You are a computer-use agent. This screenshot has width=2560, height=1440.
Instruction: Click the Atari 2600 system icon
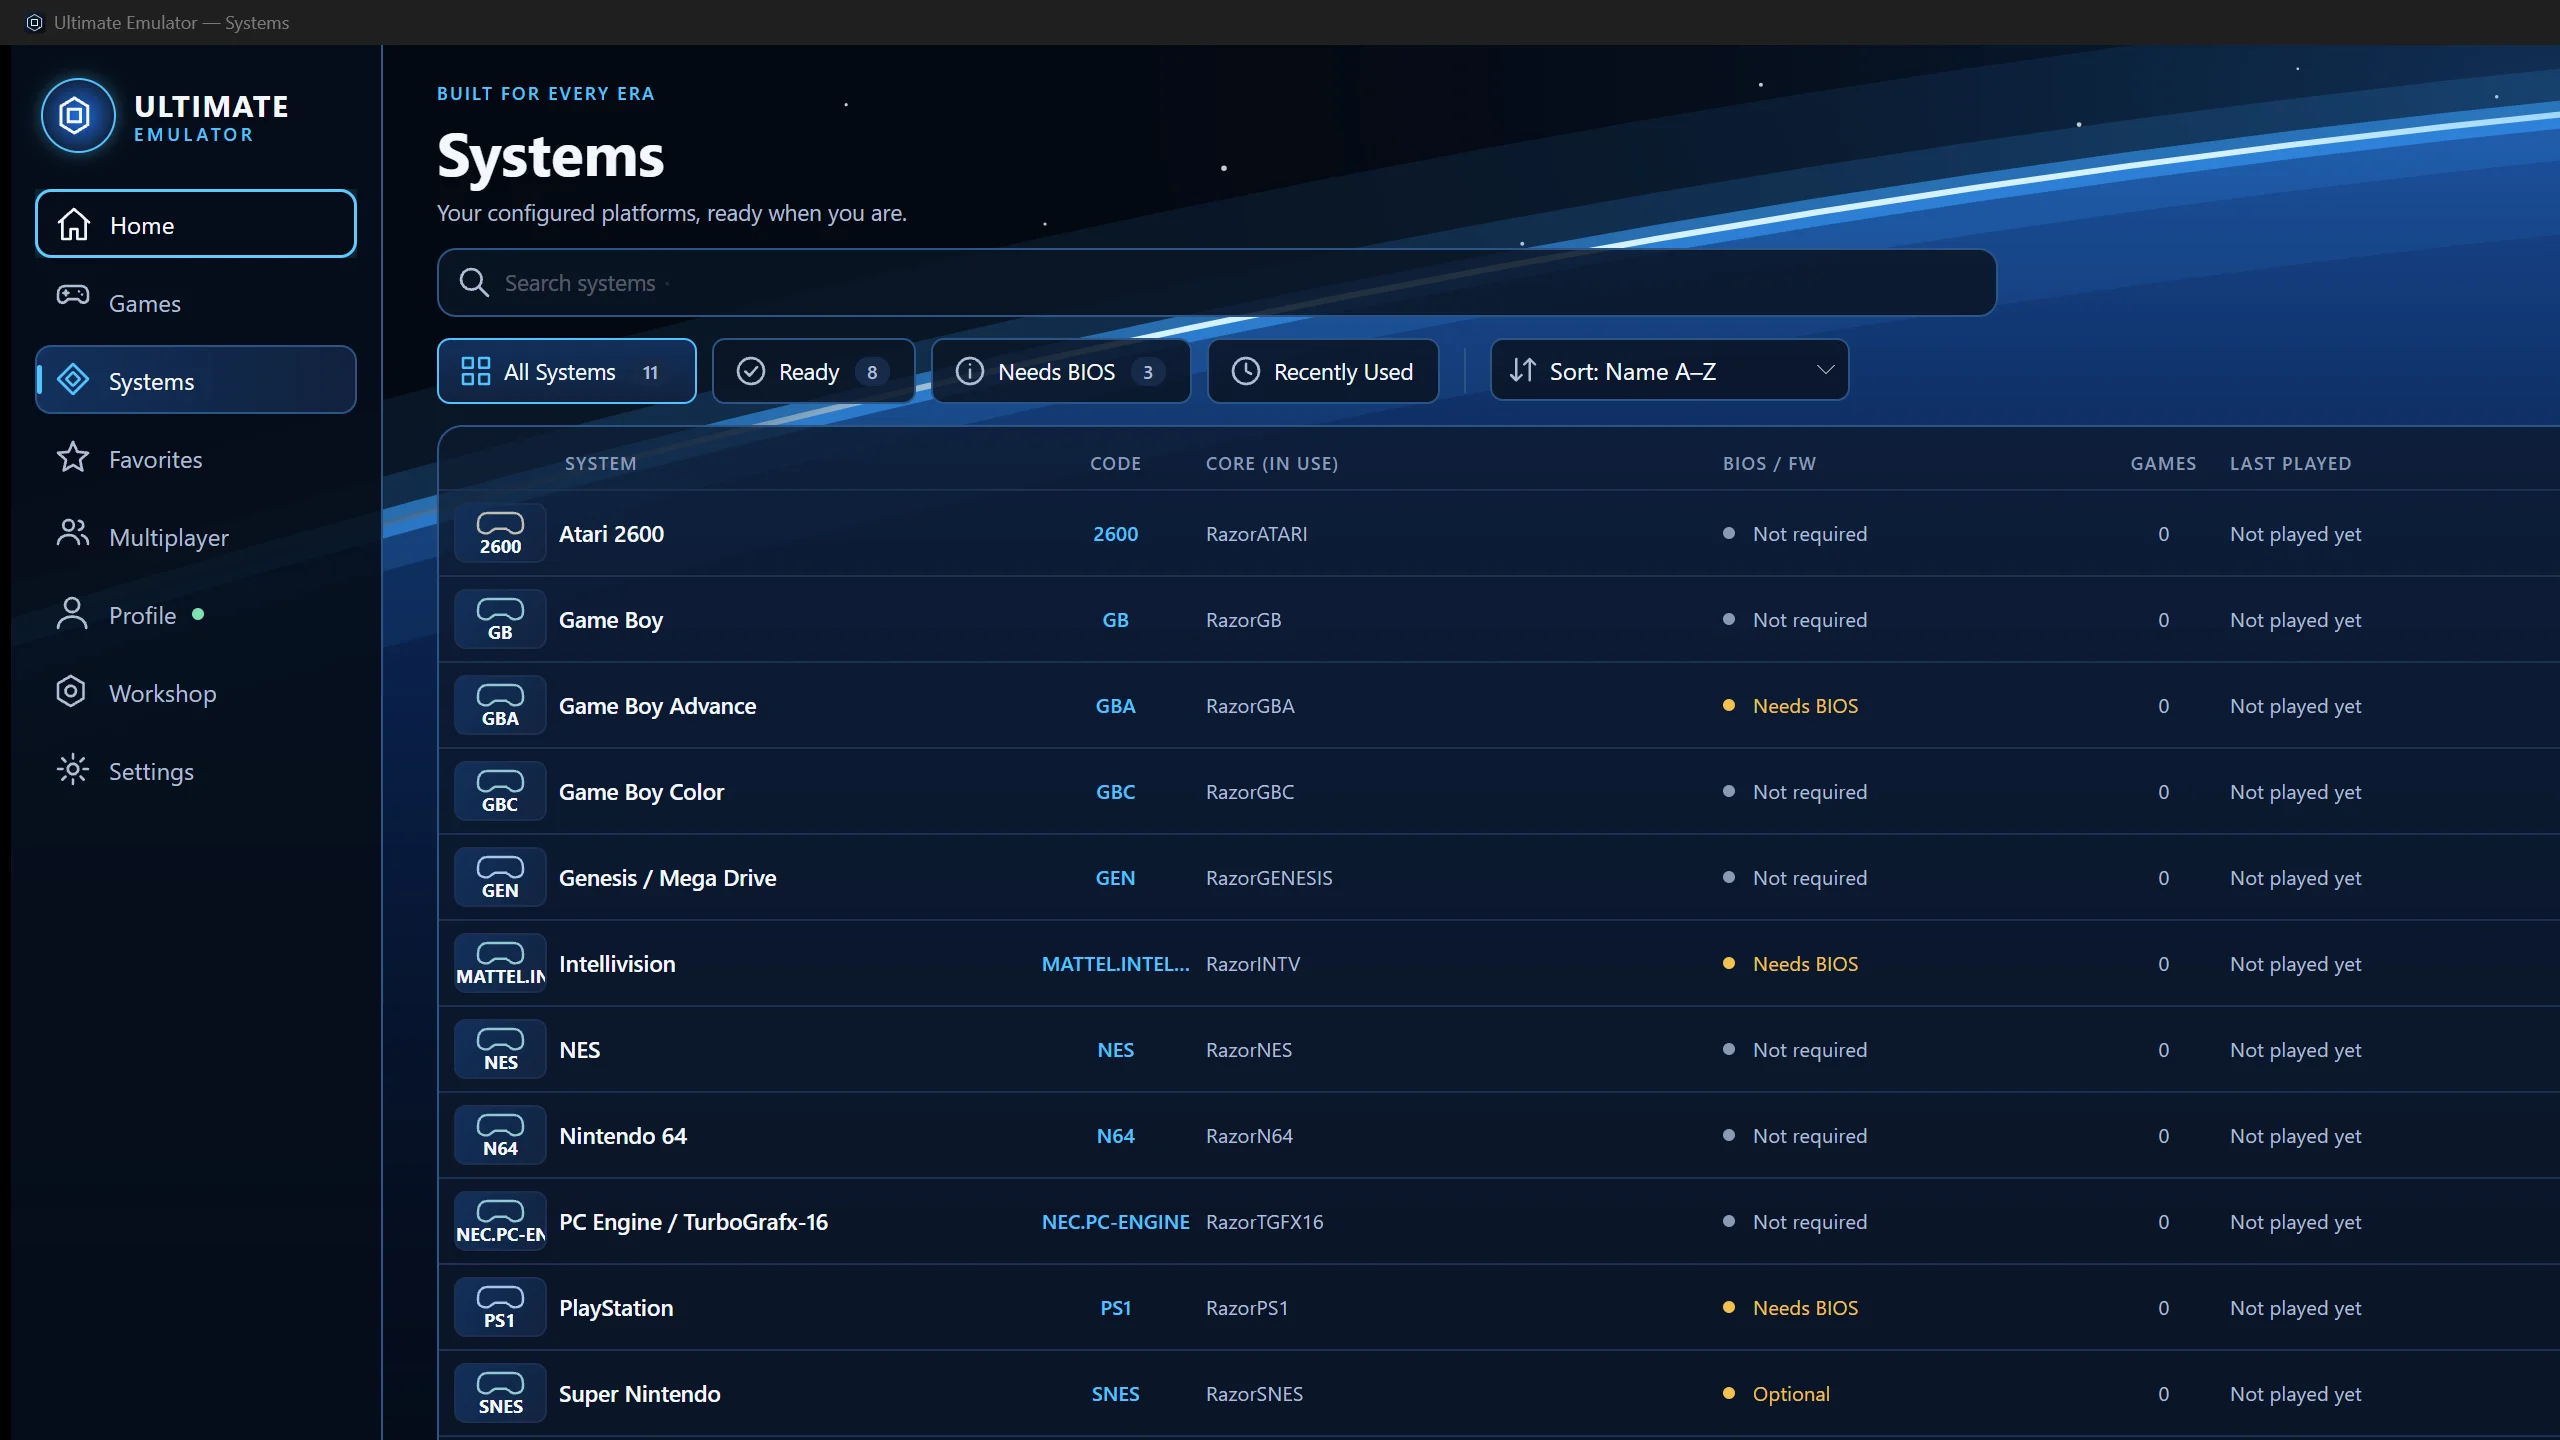coord(500,533)
